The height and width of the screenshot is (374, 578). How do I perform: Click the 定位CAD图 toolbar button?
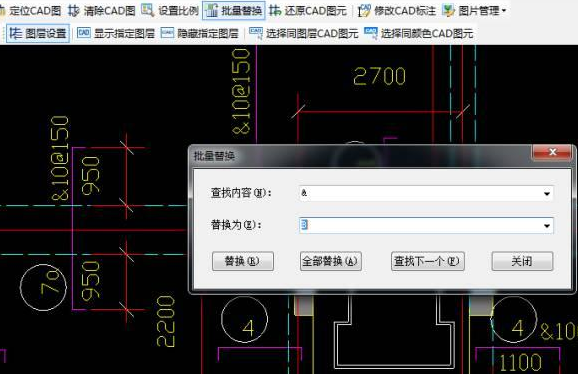(31, 10)
